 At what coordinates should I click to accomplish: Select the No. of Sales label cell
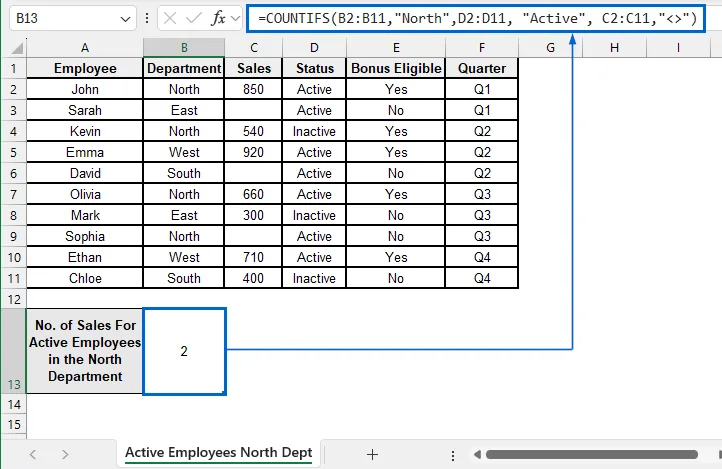[x=85, y=351]
